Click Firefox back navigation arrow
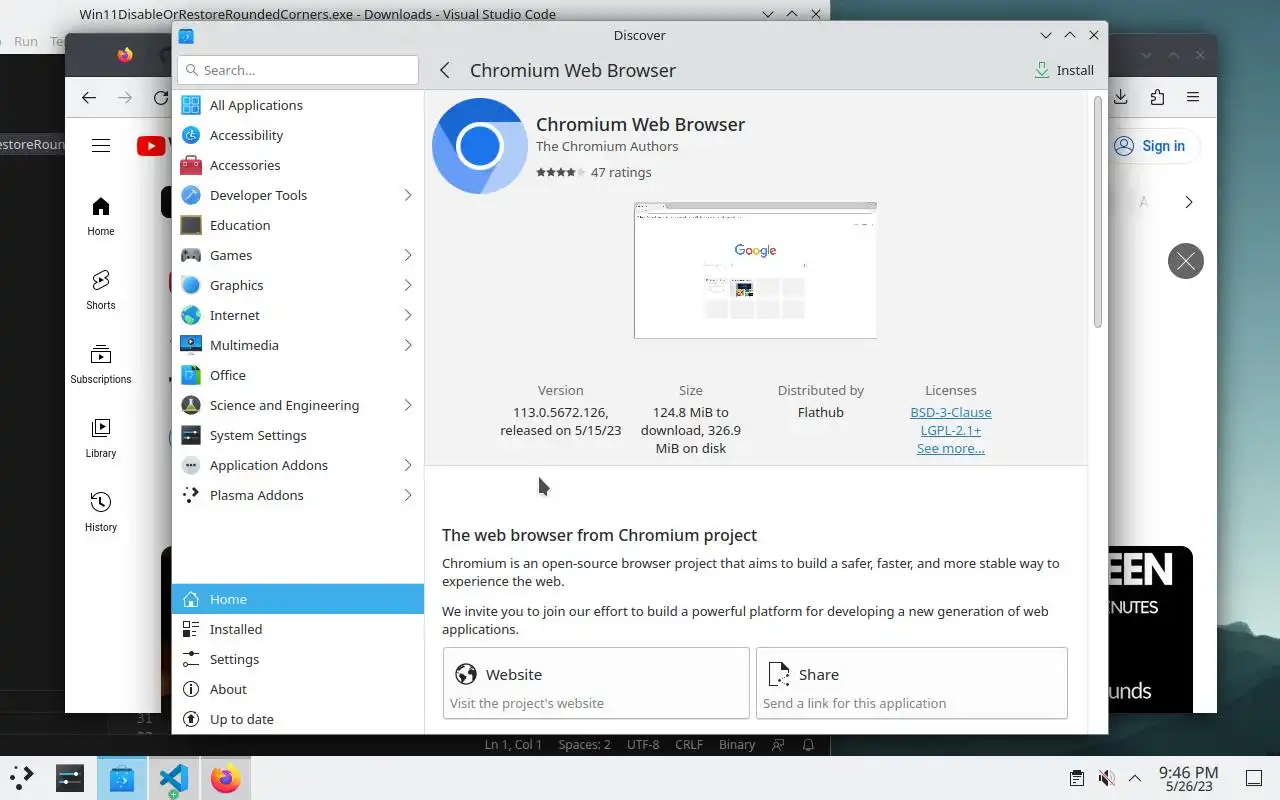The width and height of the screenshot is (1280, 800). pyautogui.click(x=89, y=97)
